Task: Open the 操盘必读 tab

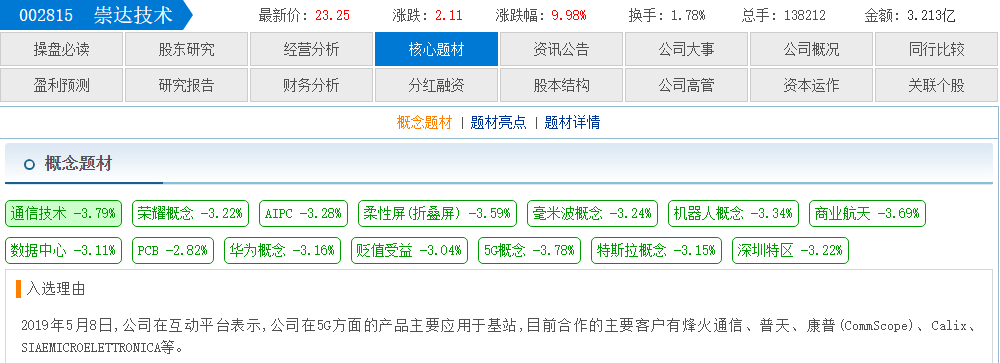Action: pos(62,50)
